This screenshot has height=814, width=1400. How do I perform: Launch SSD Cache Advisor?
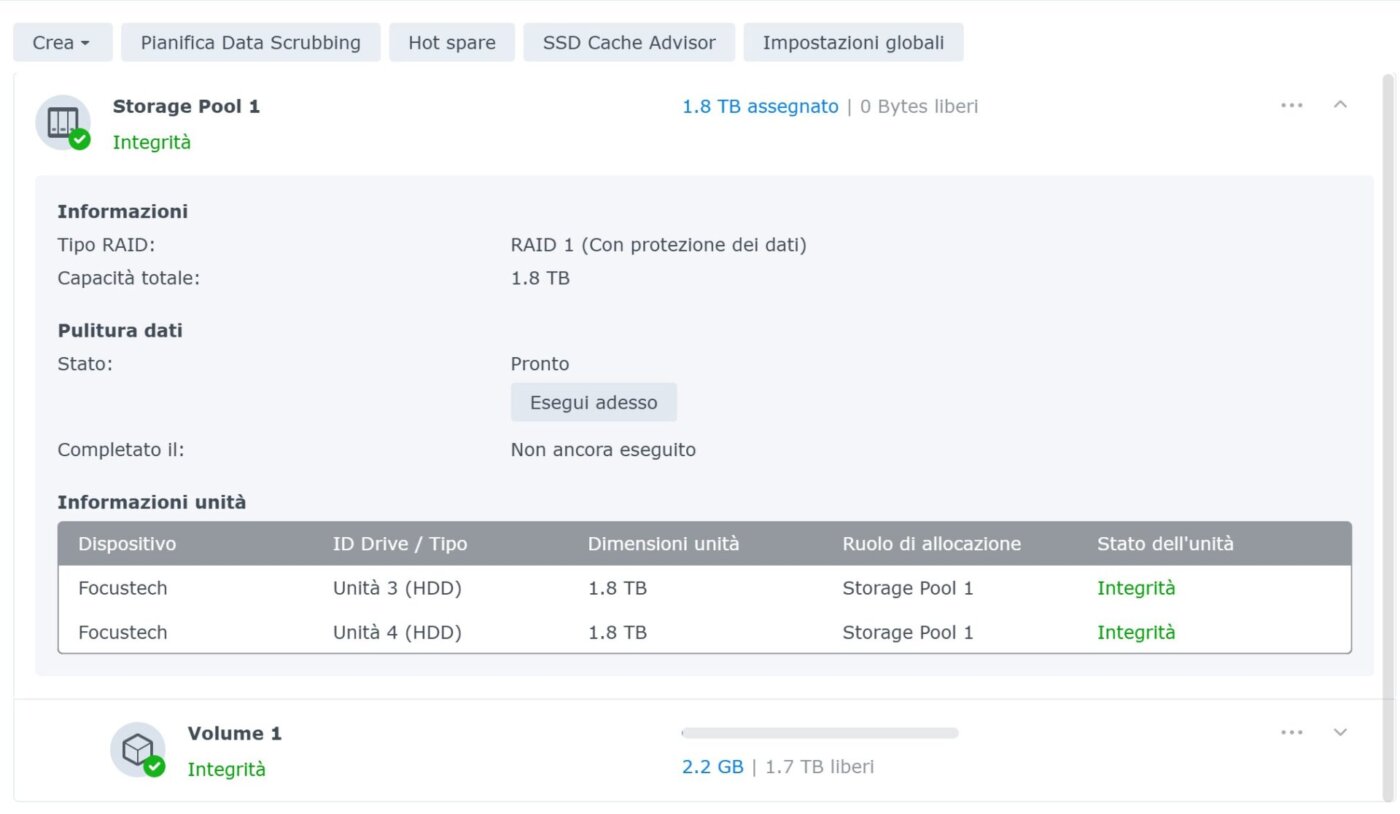point(629,43)
